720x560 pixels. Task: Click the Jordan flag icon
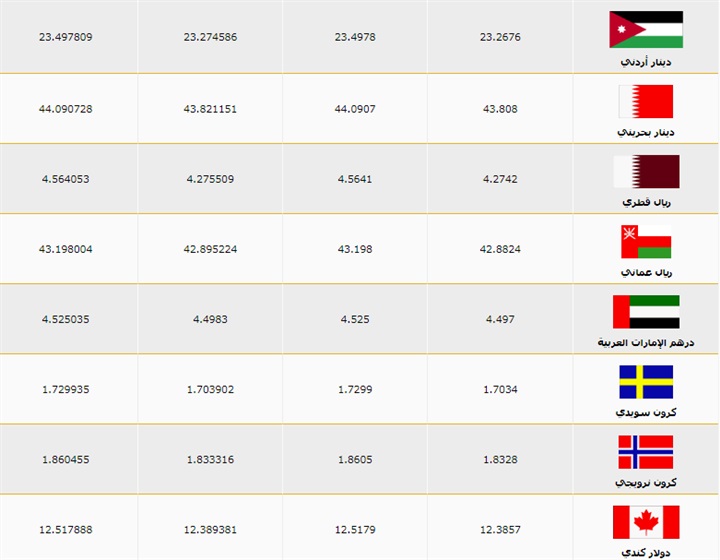pos(646,30)
